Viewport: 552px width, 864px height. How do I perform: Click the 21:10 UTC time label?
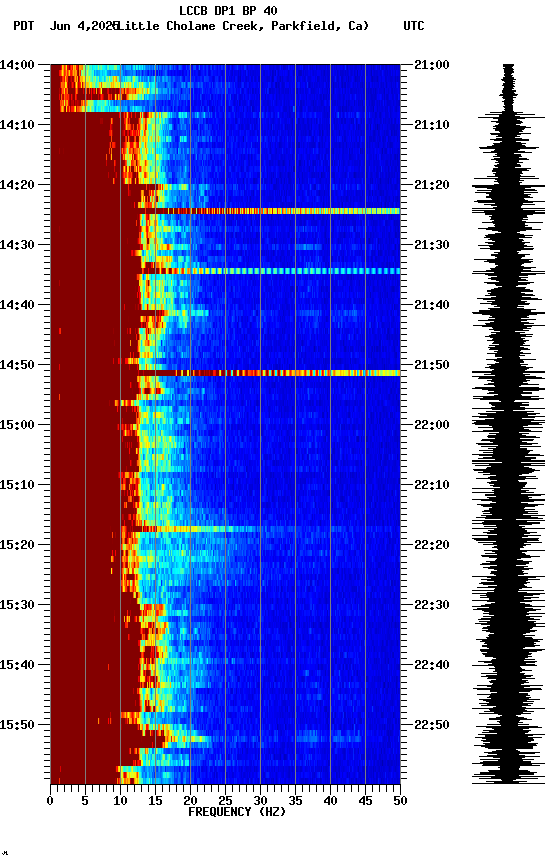(432, 125)
